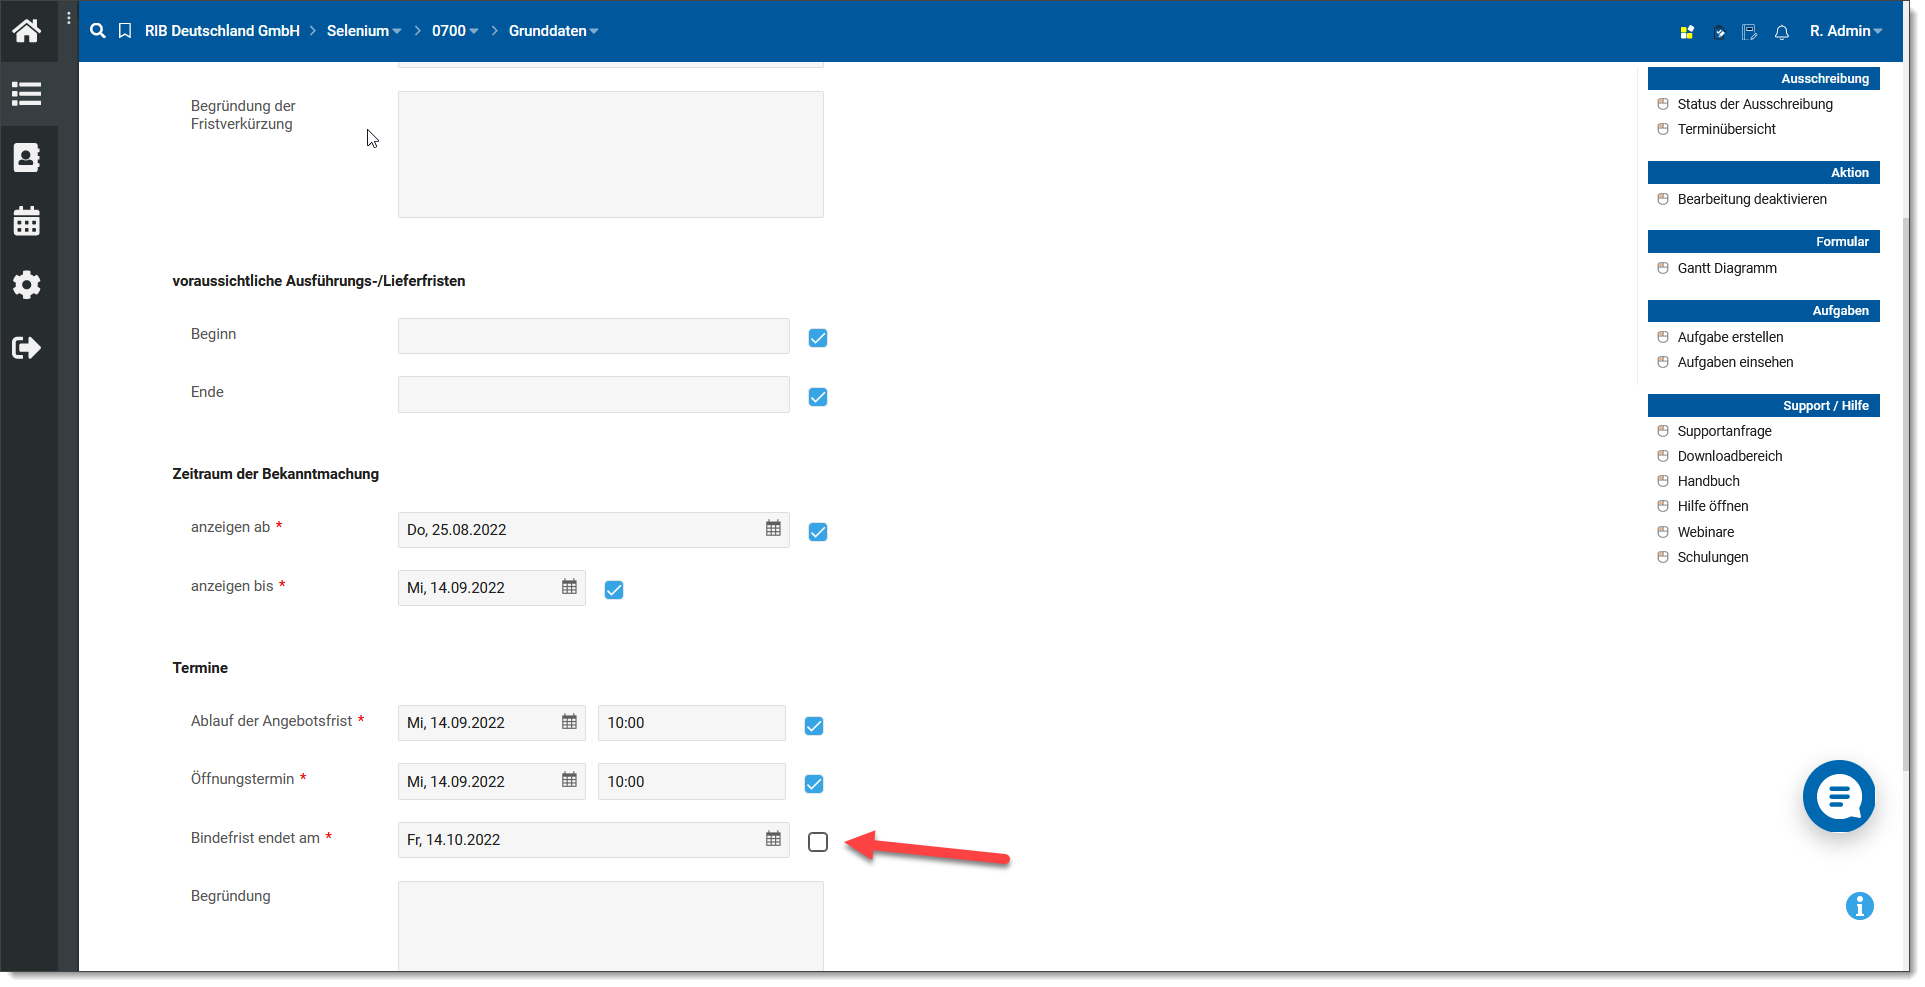Viewport: 1925px width, 987px height.
Task: Click RIB Deutschland GmbH breadcrumb
Action: coord(222,31)
